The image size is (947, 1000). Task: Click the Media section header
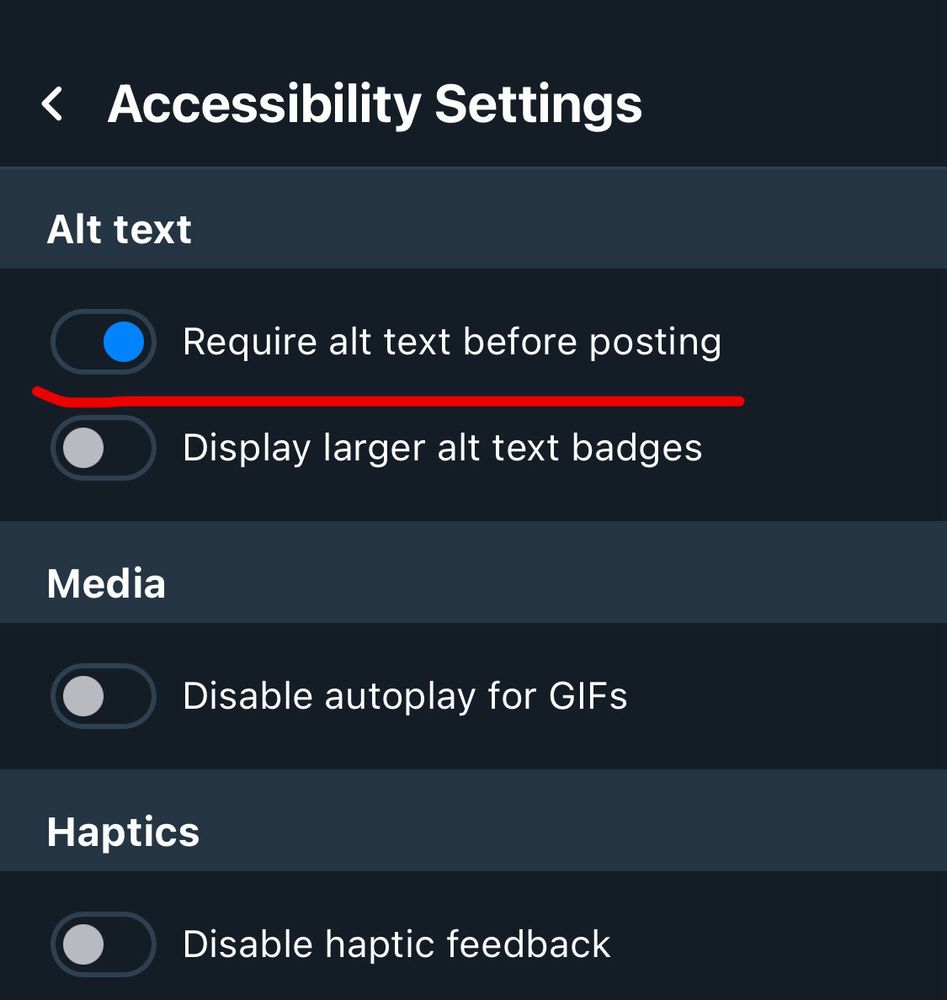[x=105, y=583]
